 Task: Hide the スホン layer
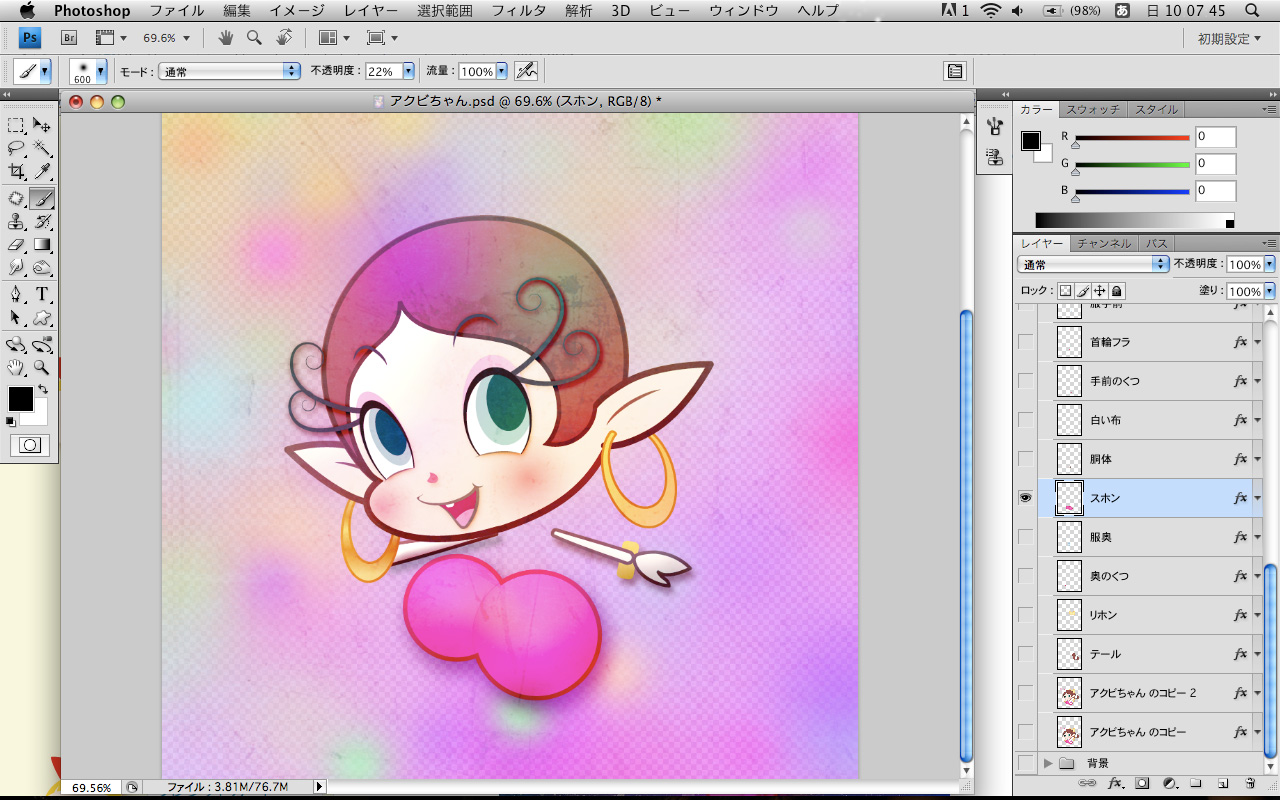pyautogui.click(x=1025, y=498)
